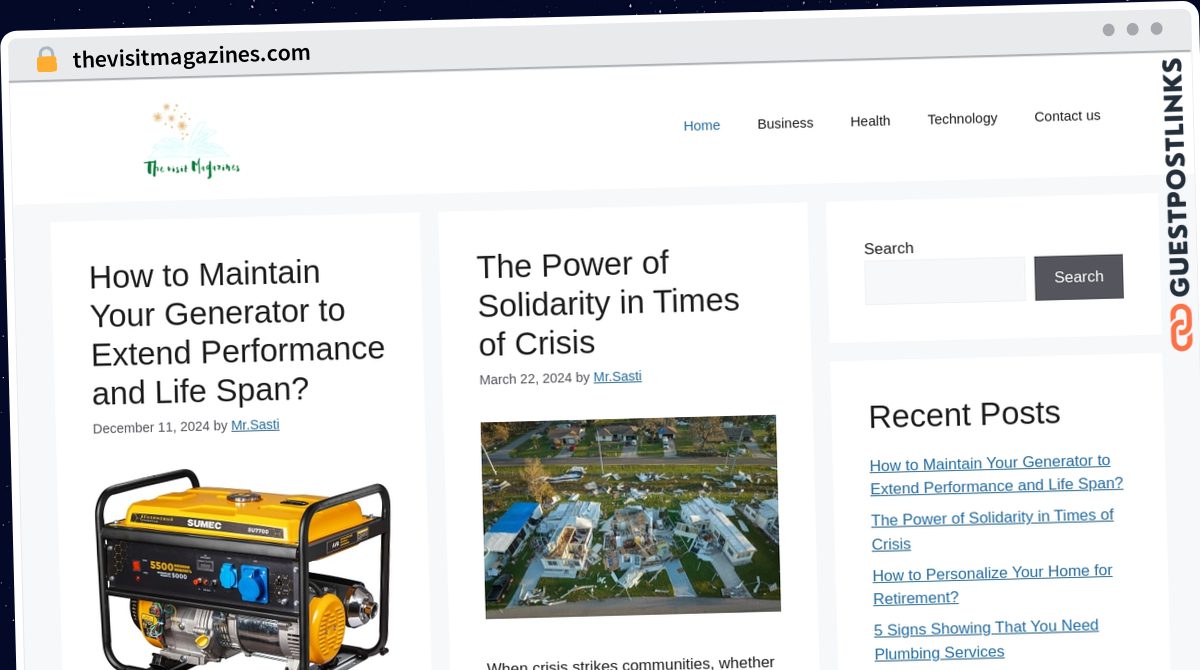Open Mr.Sasti author link under generator post
The width and height of the screenshot is (1200, 670).
tap(255, 425)
